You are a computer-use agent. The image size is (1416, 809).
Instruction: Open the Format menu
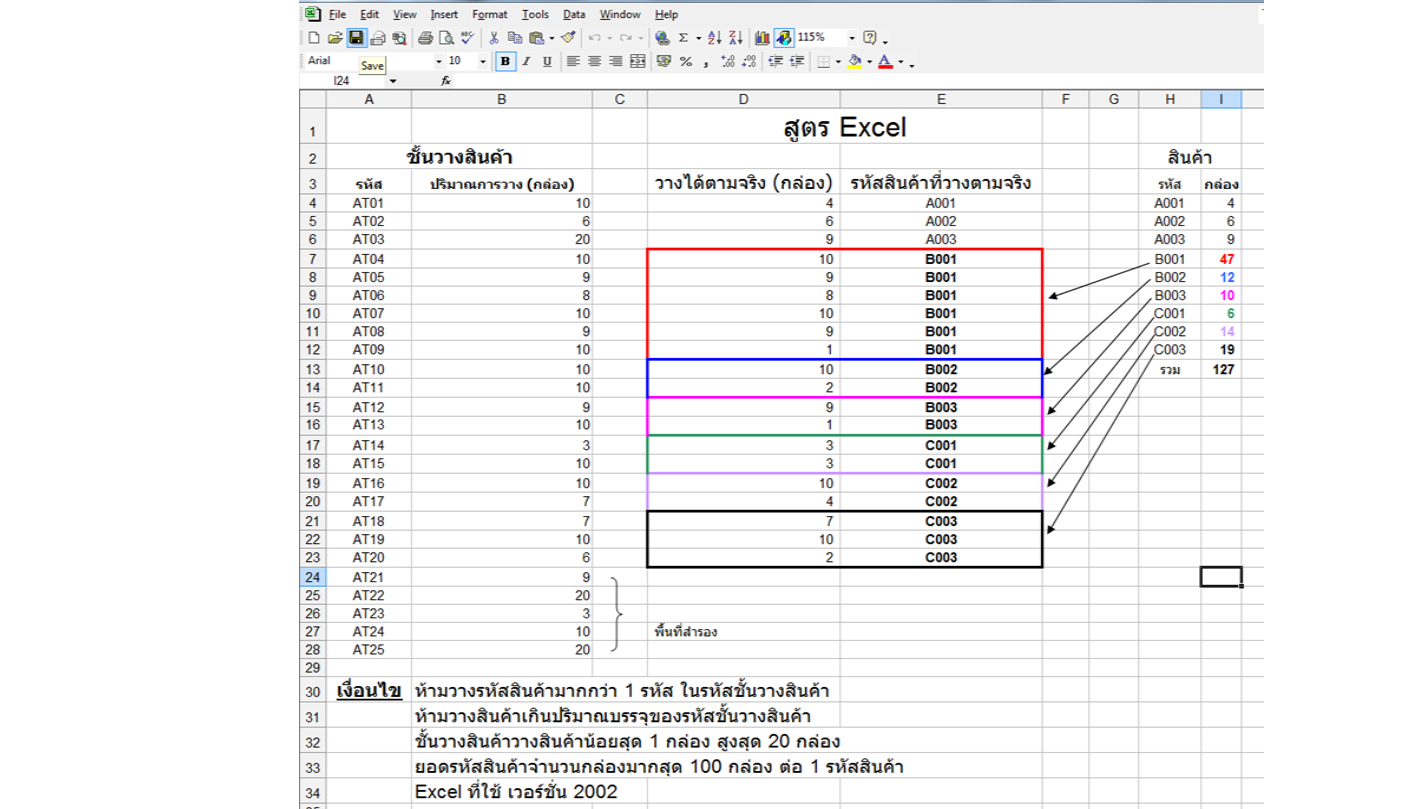tap(489, 14)
